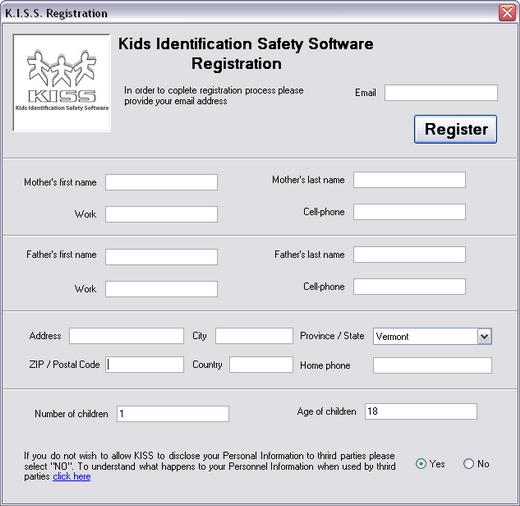The height and width of the screenshot is (506, 520).
Task: Click the Mother's first name field
Action: [162, 182]
